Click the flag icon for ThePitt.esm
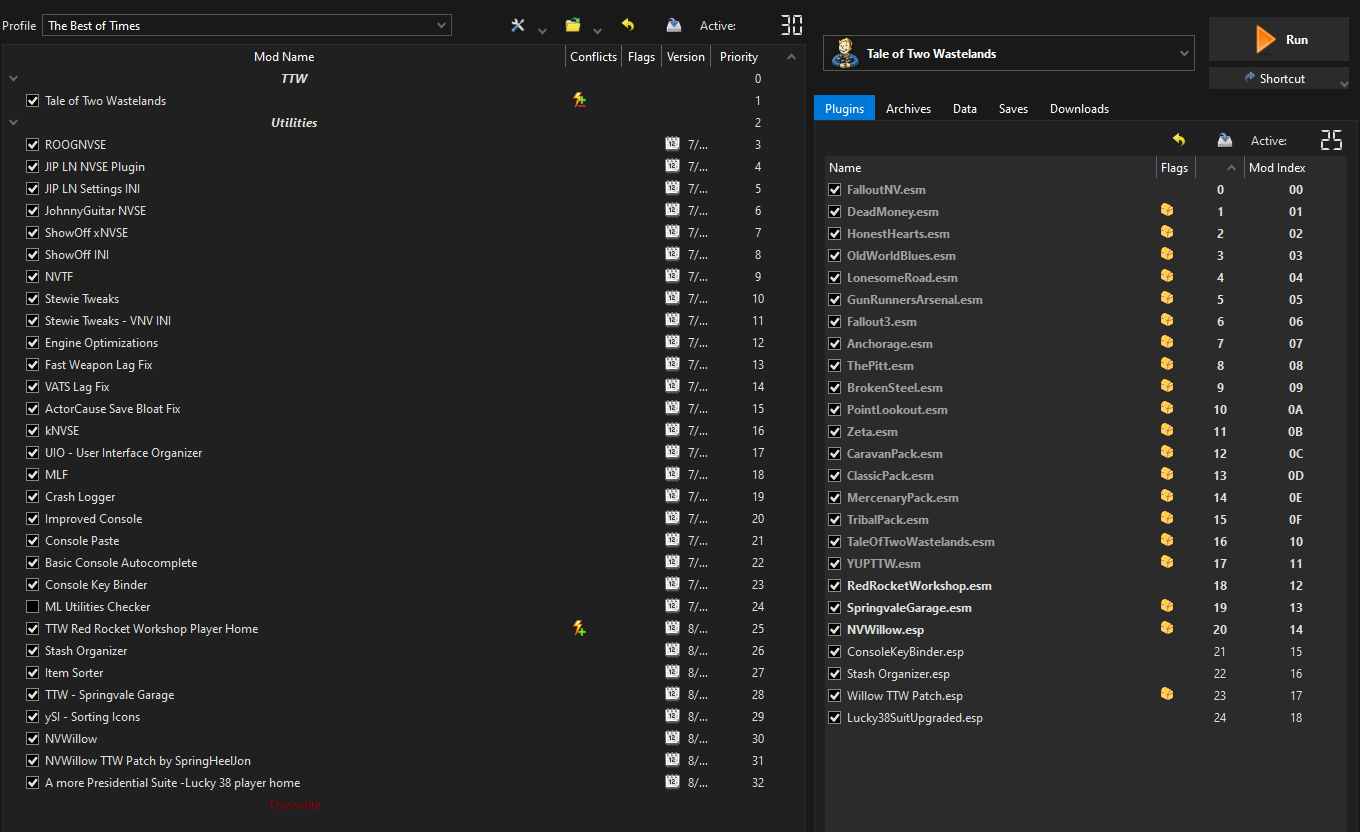Screen dimensions: 1360x832 point(1166,364)
